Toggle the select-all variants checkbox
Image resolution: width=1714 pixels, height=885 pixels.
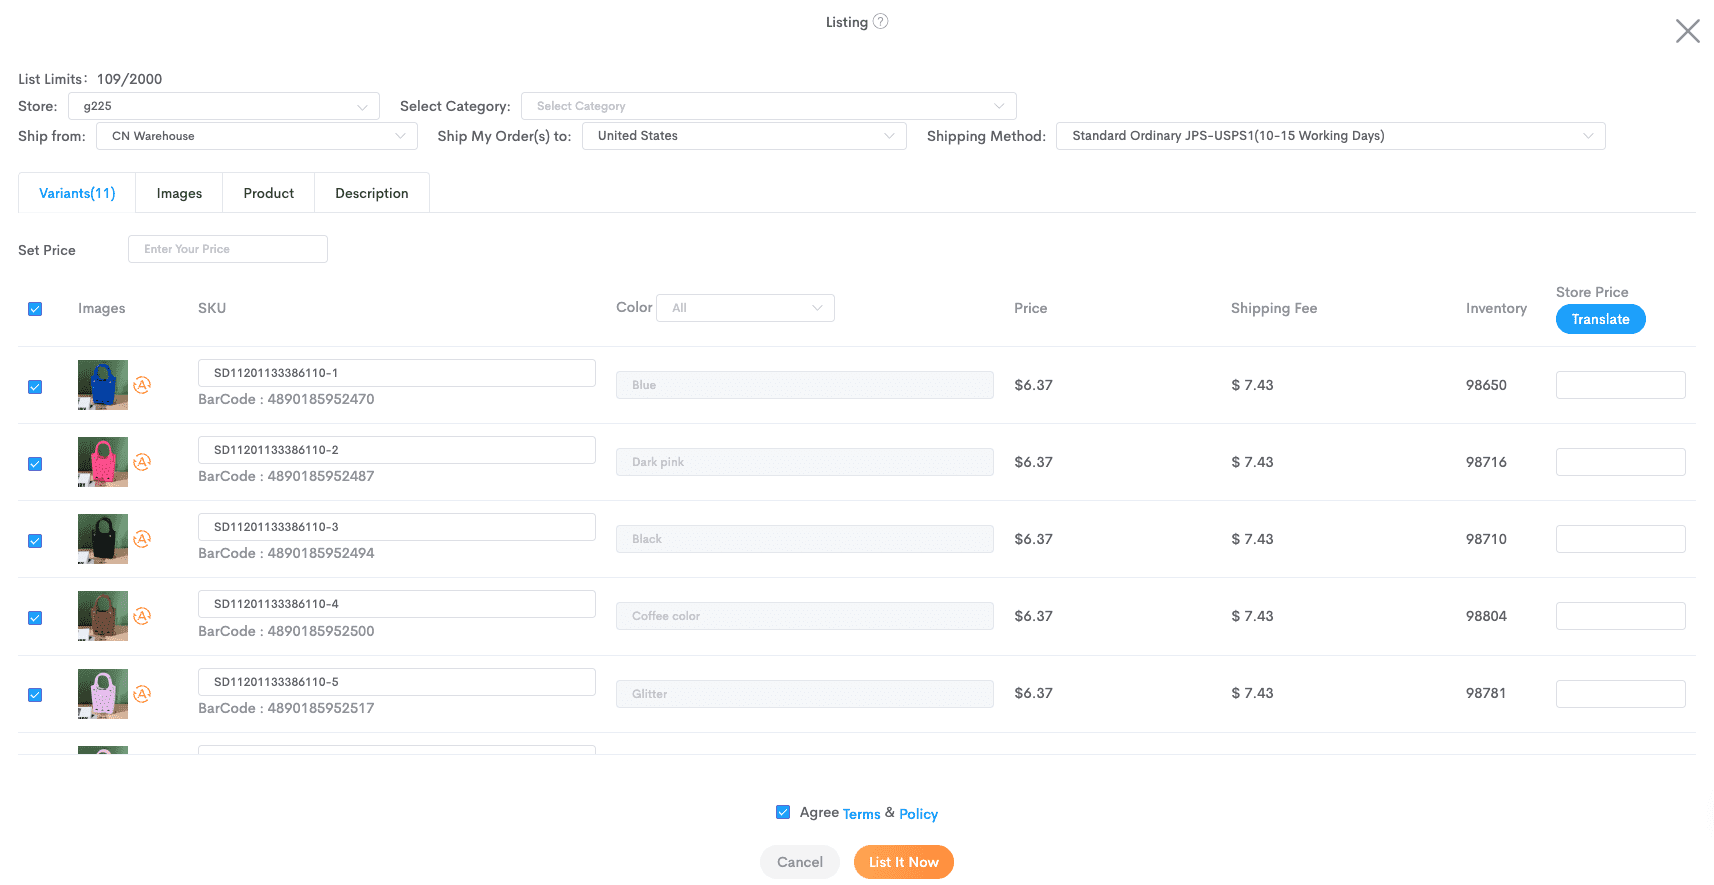pos(35,309)
